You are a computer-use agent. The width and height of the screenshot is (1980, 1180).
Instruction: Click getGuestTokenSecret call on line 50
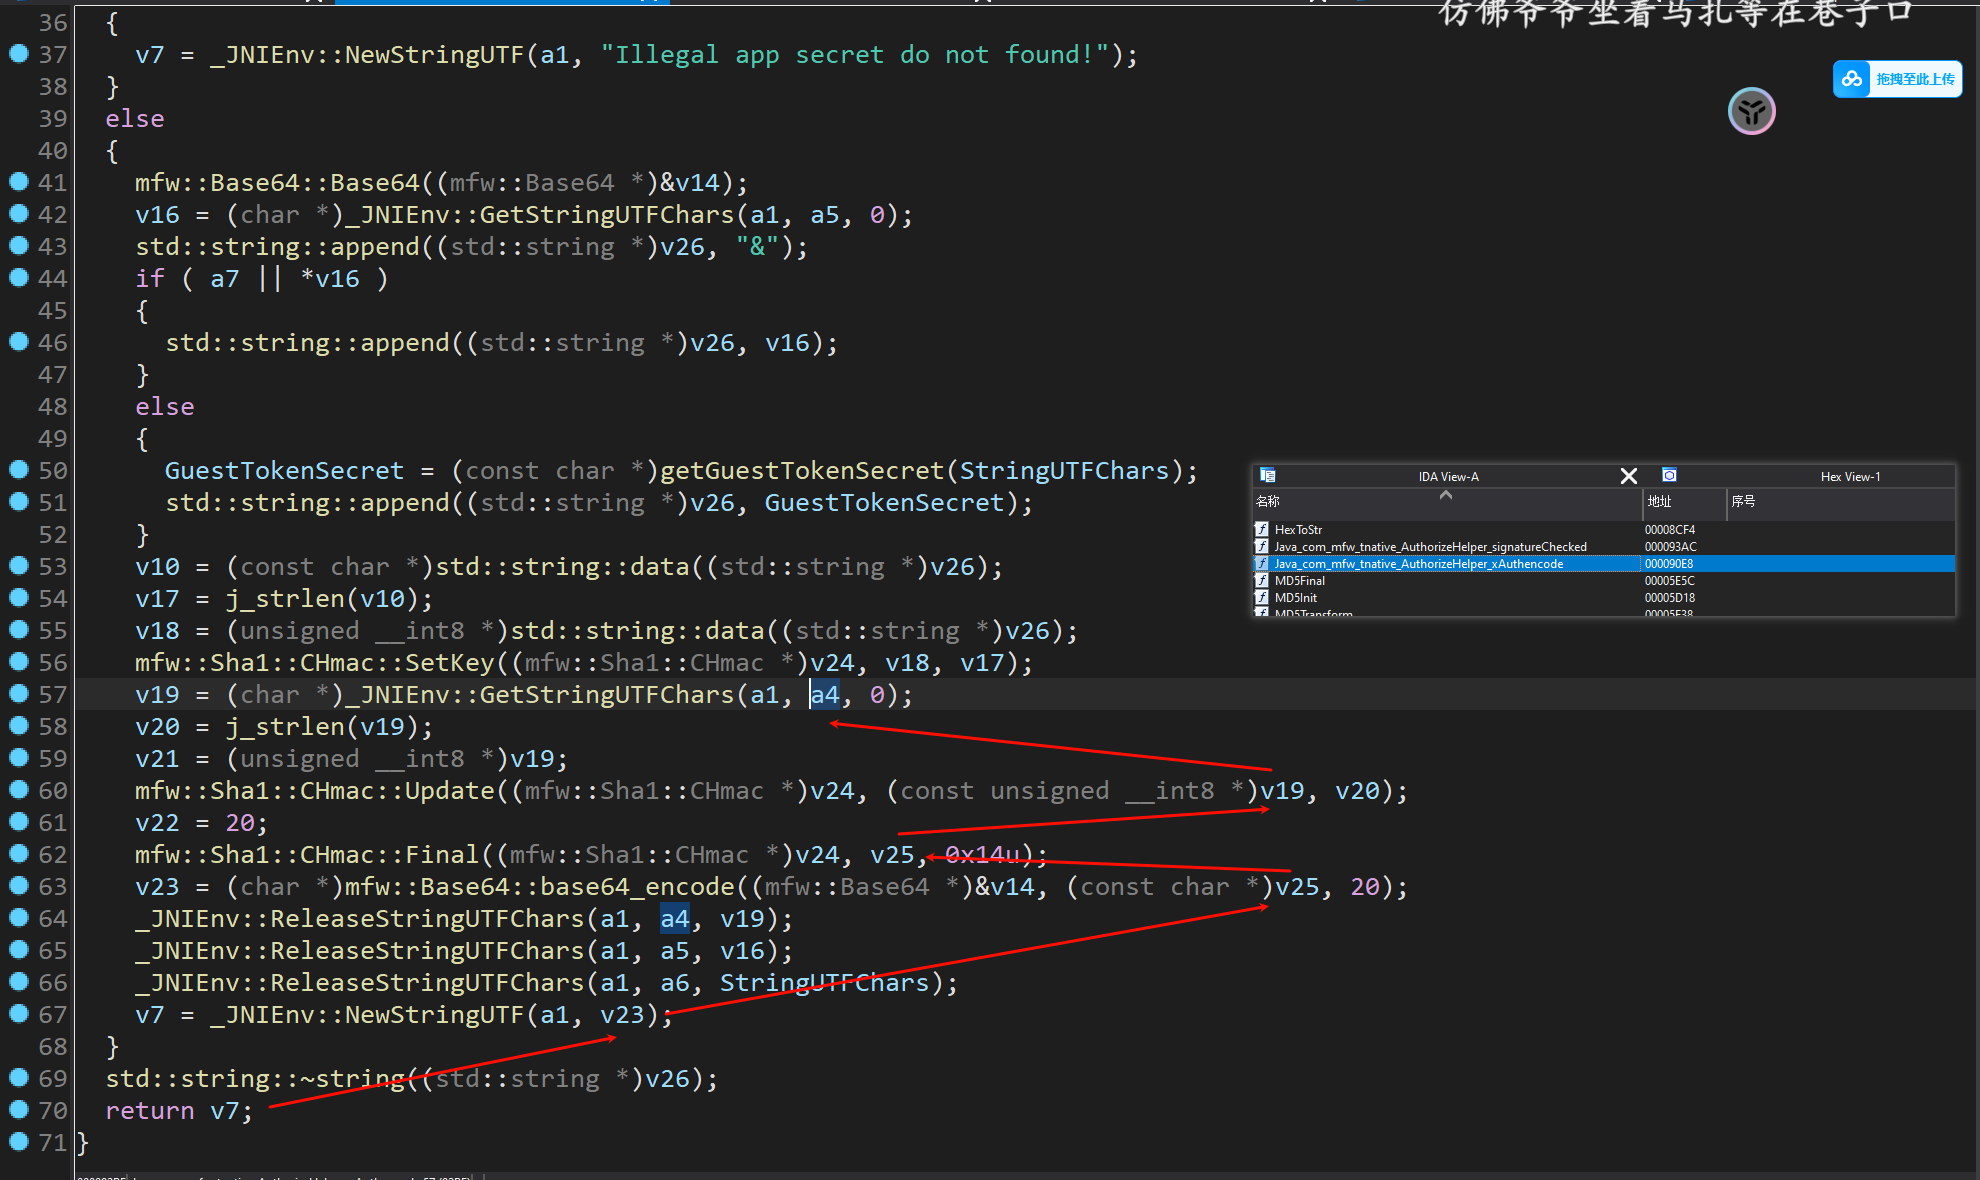801,471
